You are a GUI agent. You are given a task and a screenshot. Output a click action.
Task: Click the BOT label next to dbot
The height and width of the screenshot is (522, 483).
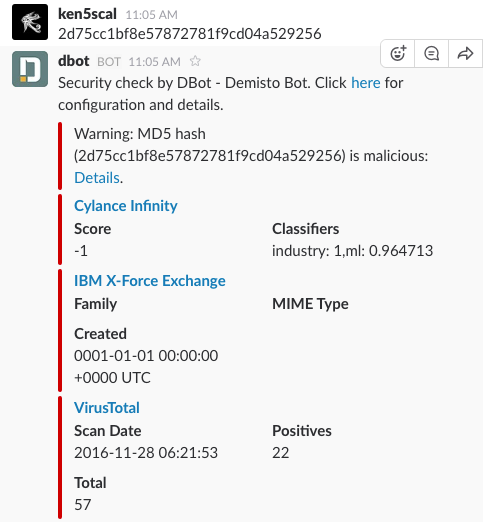(x=109, y=62)
